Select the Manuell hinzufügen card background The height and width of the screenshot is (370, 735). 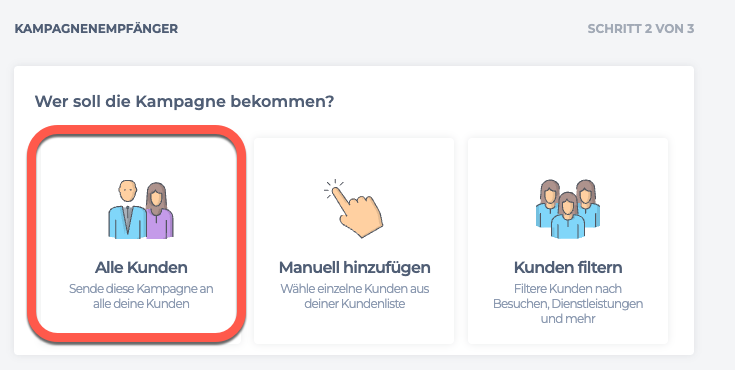(x=354, y=241)
